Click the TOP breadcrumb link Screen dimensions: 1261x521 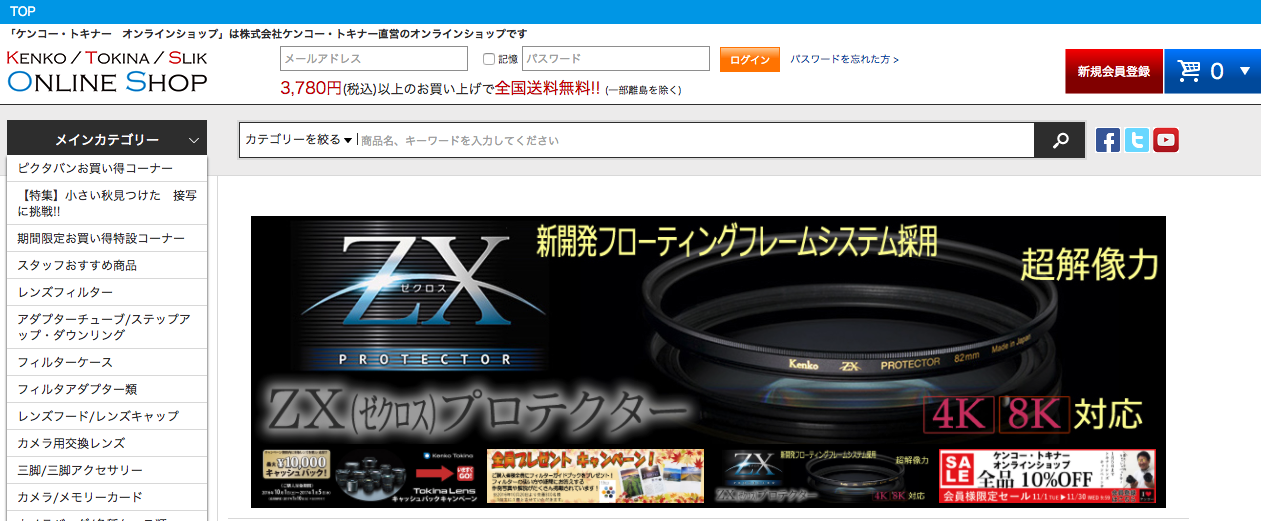pyautogui.click(x=23, y=11)
